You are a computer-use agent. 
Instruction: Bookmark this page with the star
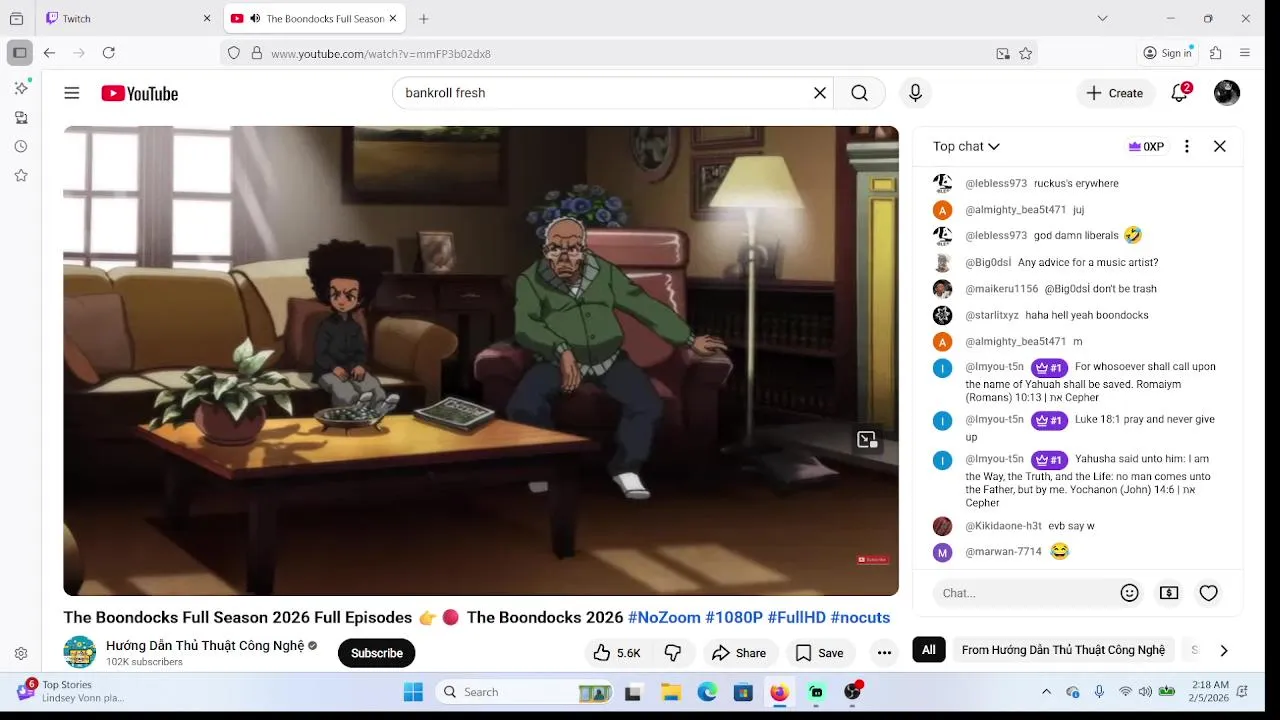click(1026, 53)
